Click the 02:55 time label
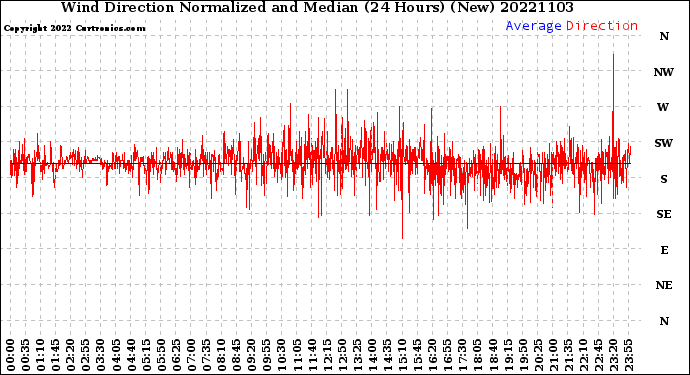 tap(86, 355)
